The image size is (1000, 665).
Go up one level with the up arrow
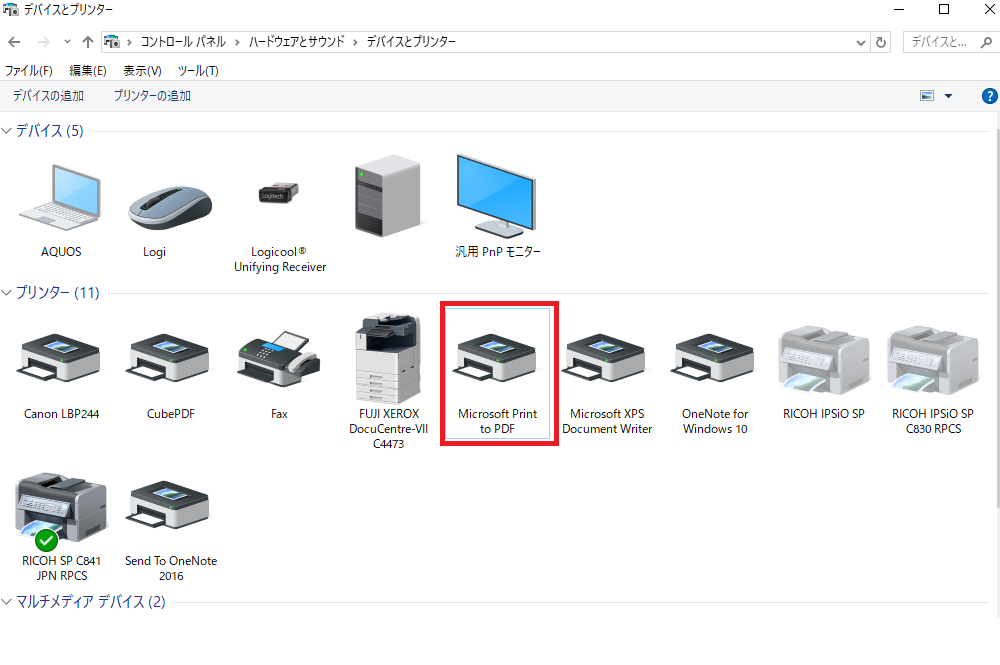tap(88, 42)
